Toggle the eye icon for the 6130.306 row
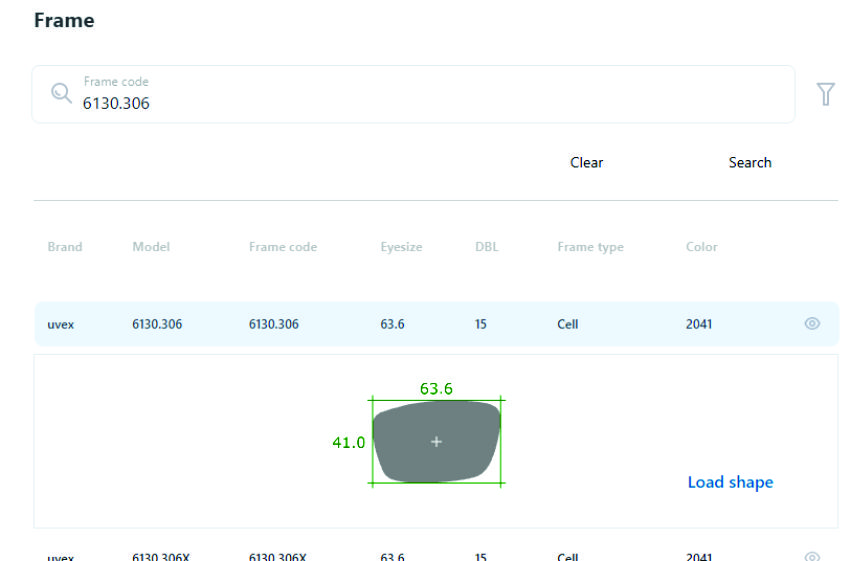The width and height of the screenshot is (850, 561). pyautogui.click(x=812, y=324)
